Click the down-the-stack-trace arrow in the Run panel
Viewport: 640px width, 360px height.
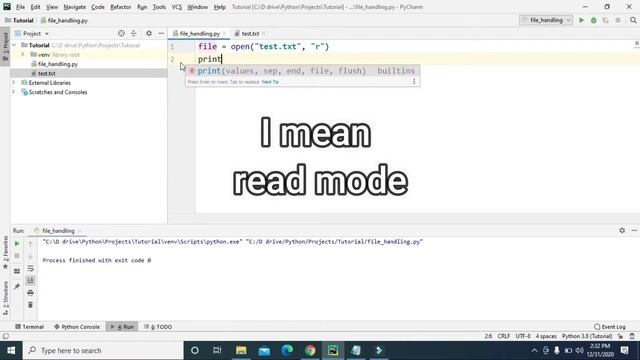point(30,256)
